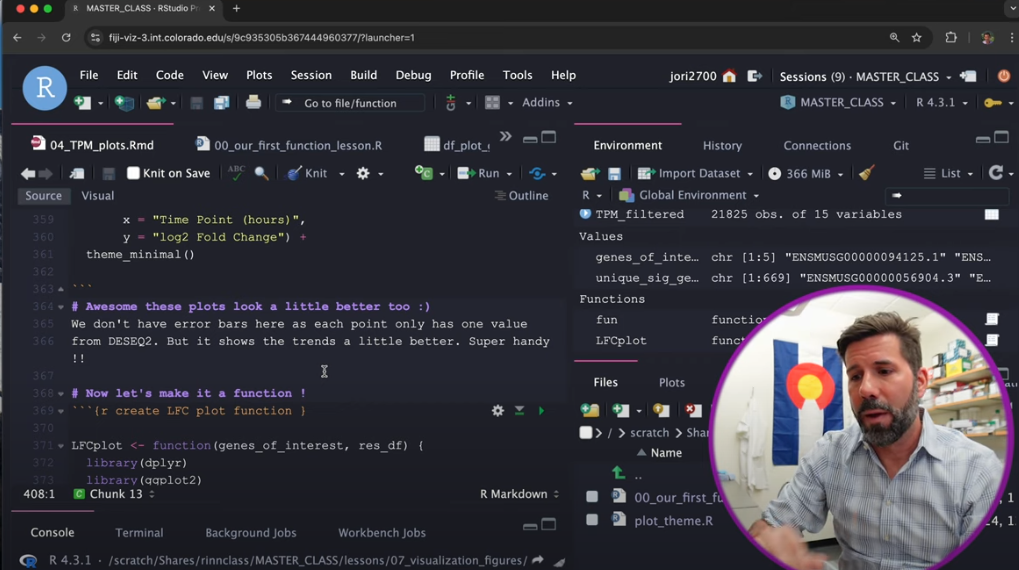1019x570 pixels.
Task: Click the spell check ABC icon
Action: coord(236,173)
